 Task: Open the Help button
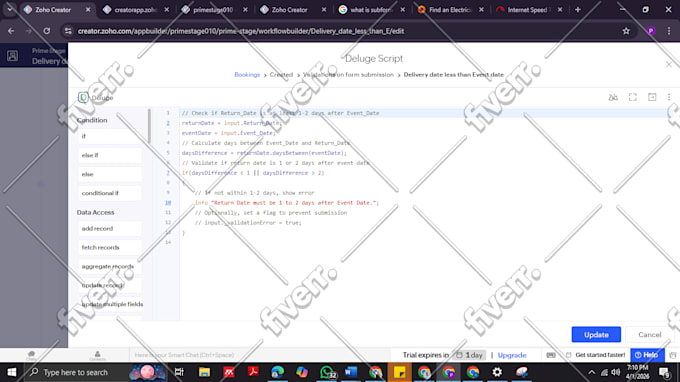(x=647, y=355)
